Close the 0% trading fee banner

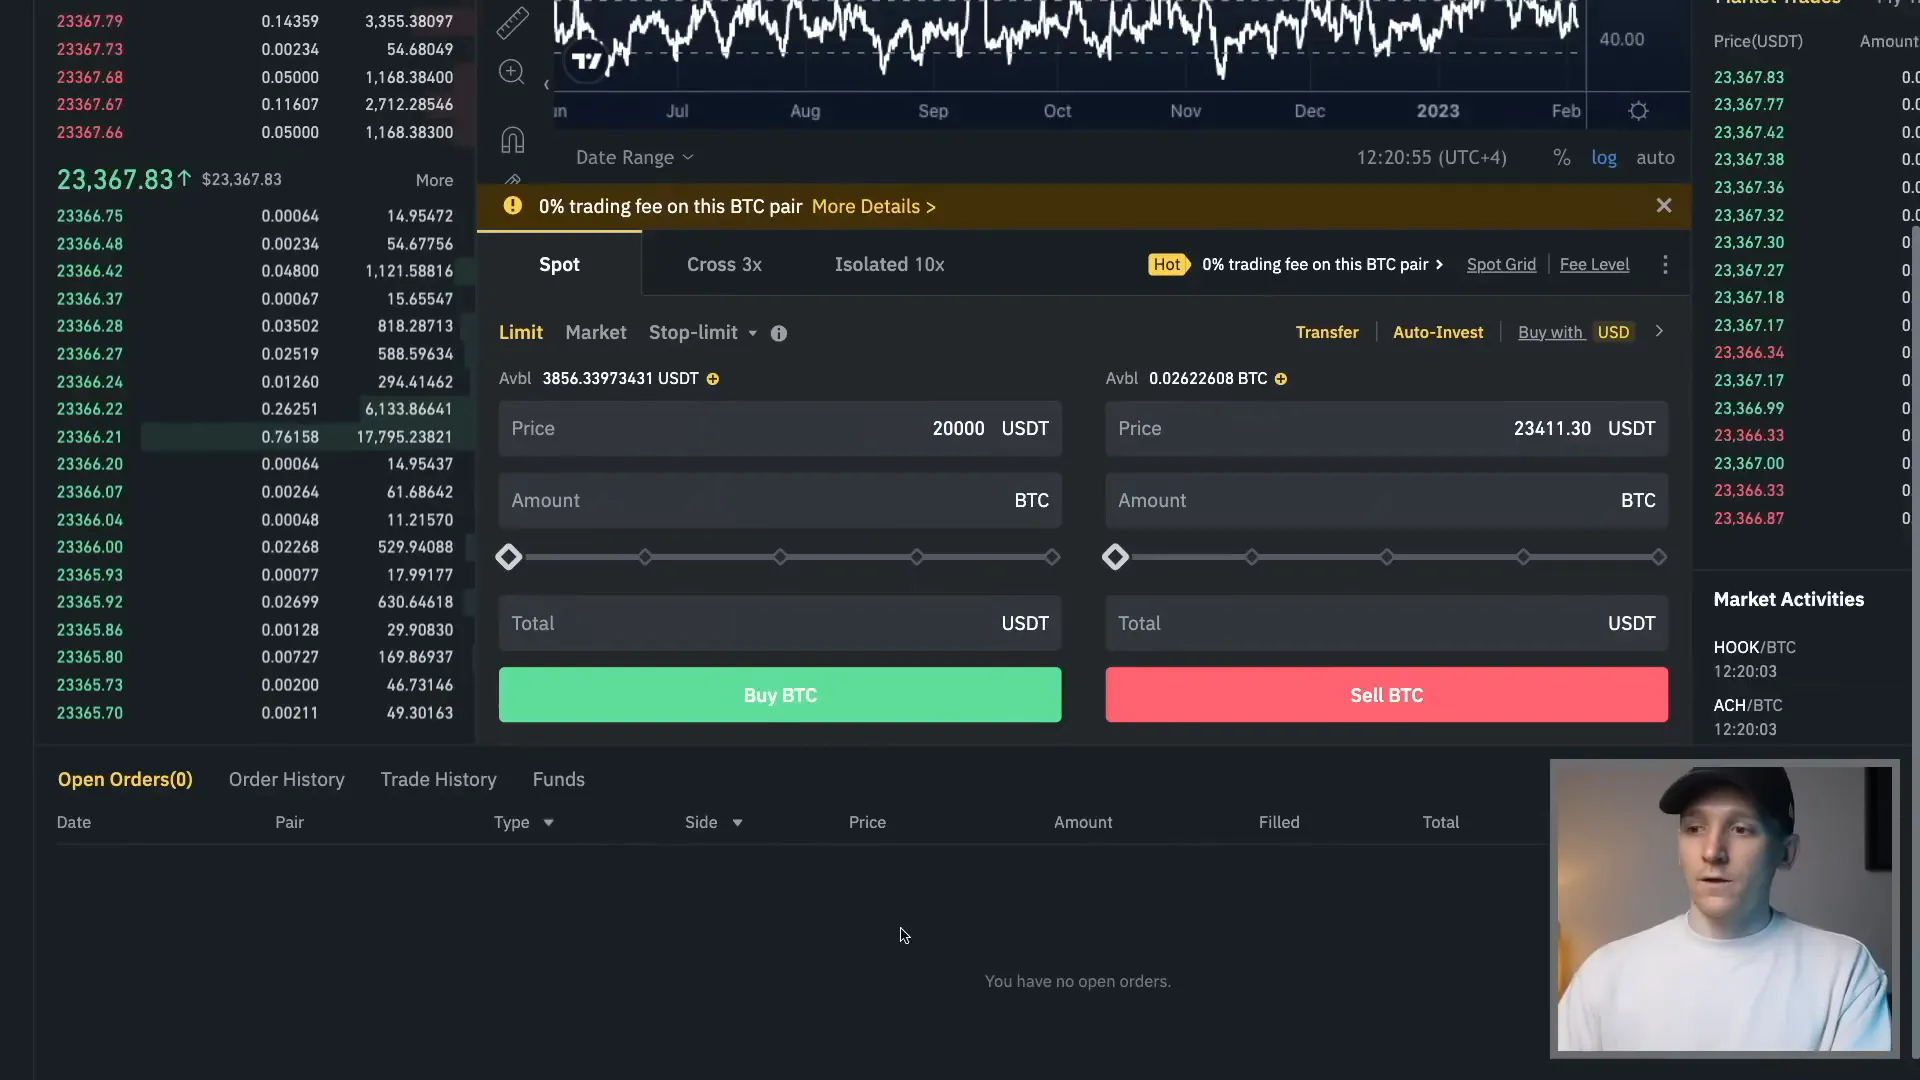[x=1664, y=205]
